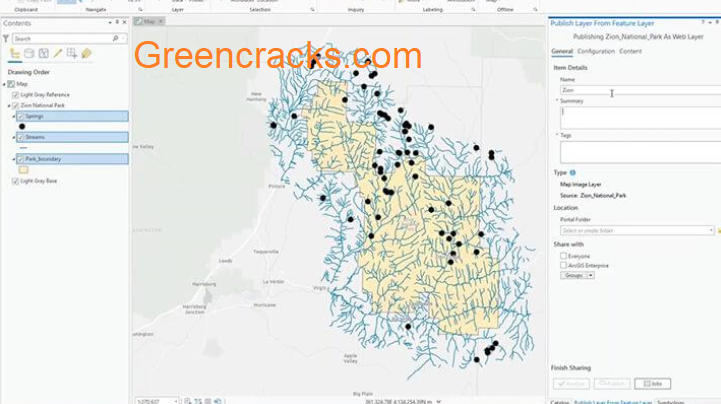721x404 pixels.
Task: Select the List By Snapping icon
Action: point(72,53)
